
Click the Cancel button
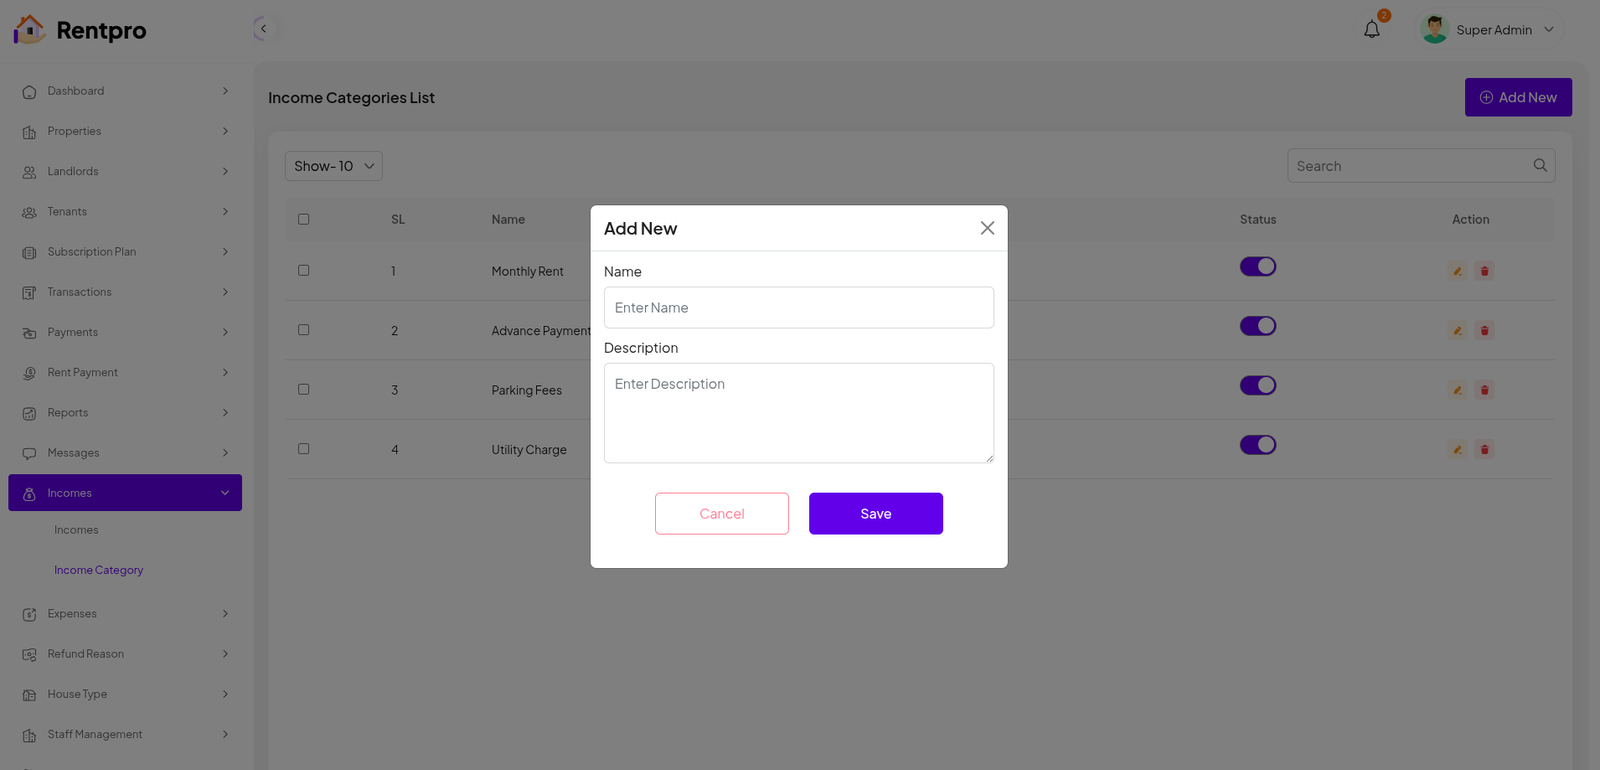[x=721, y=514]
